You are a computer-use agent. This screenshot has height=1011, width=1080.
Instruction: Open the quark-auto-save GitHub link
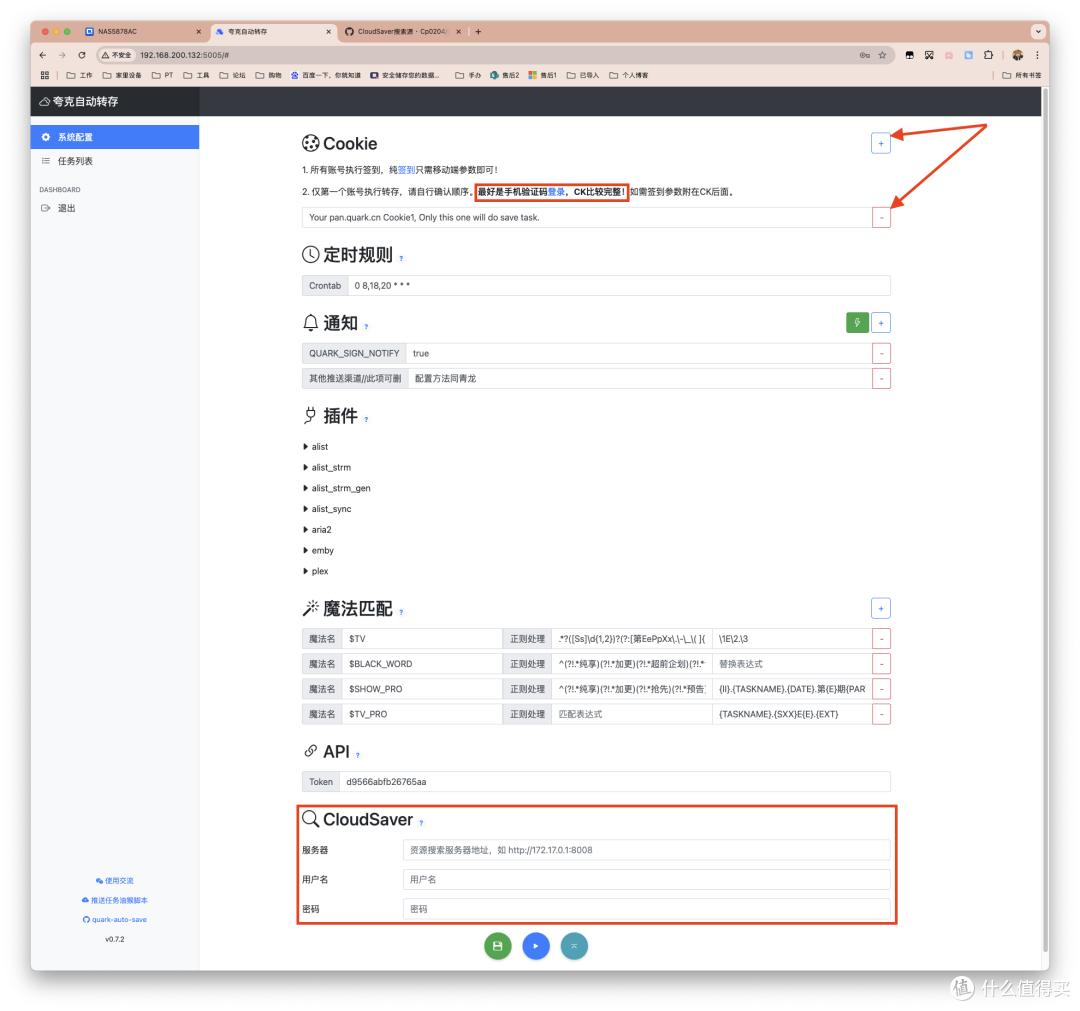(x=119, y=919)
